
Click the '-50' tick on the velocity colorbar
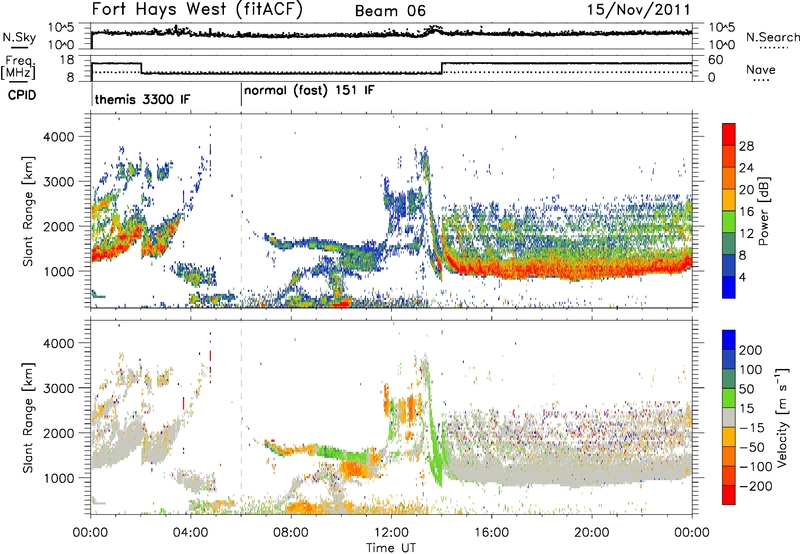752,447
